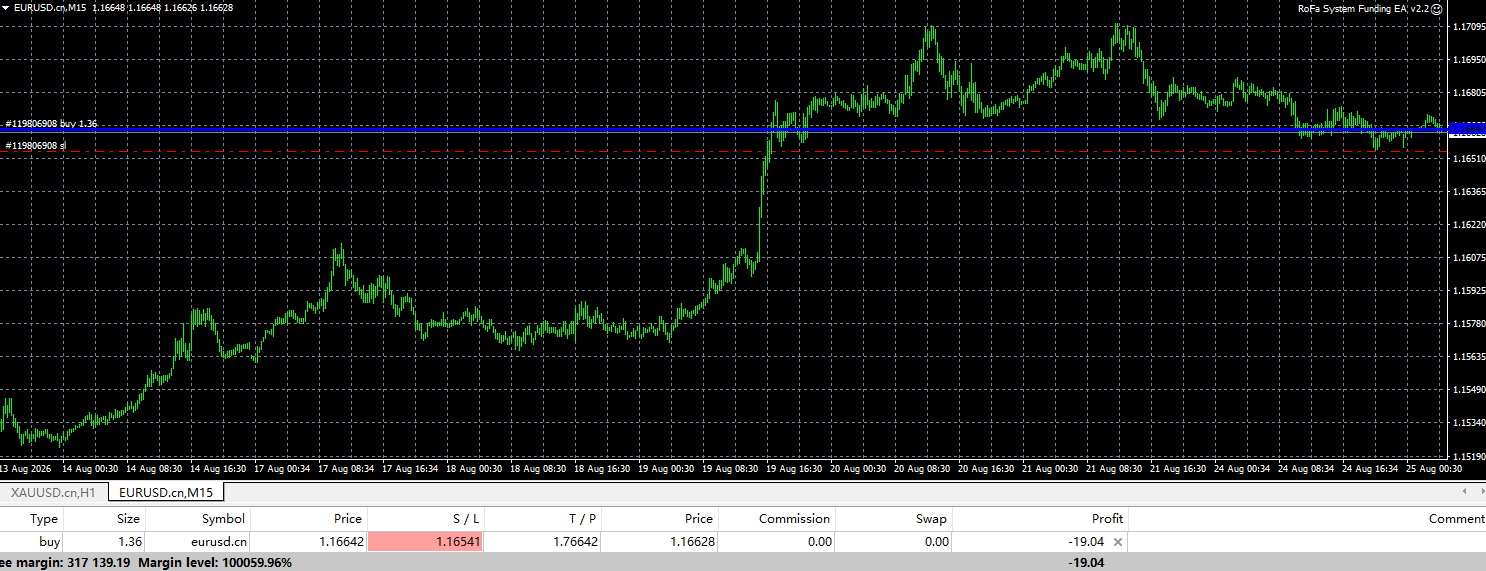Click the left tab-scroll arrow
1486x571 pixels.
point(1466,492)
